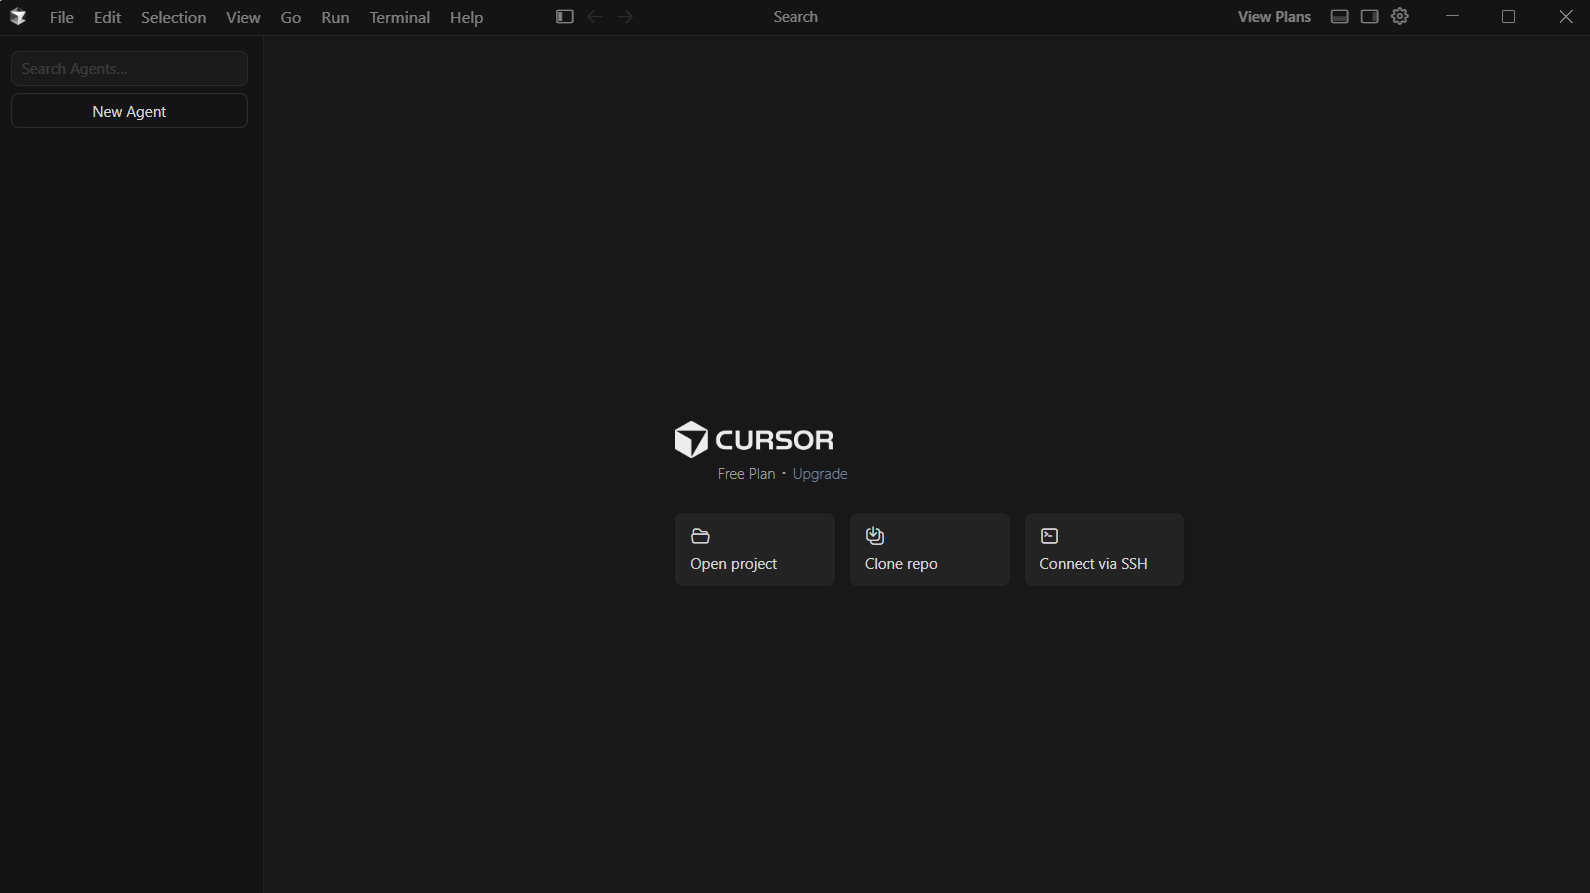Go back with the left arrow

coord(595,17)
